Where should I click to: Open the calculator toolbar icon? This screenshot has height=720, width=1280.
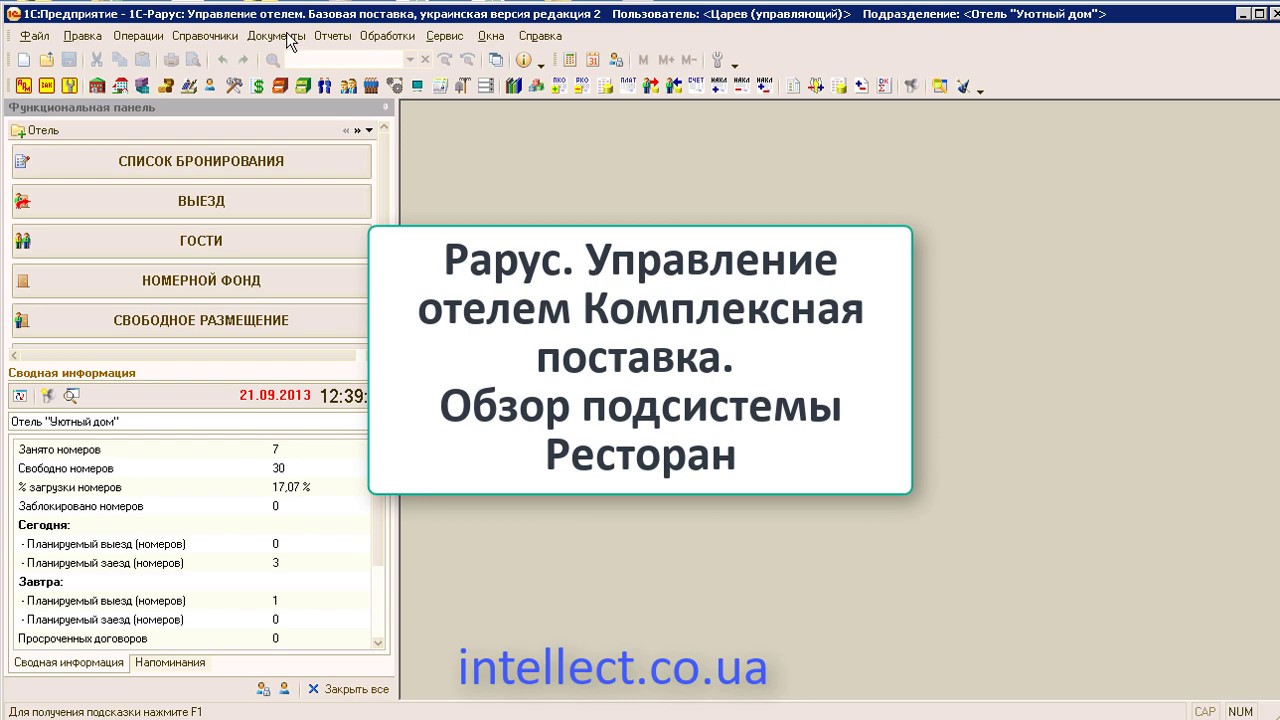pos(569,60)
